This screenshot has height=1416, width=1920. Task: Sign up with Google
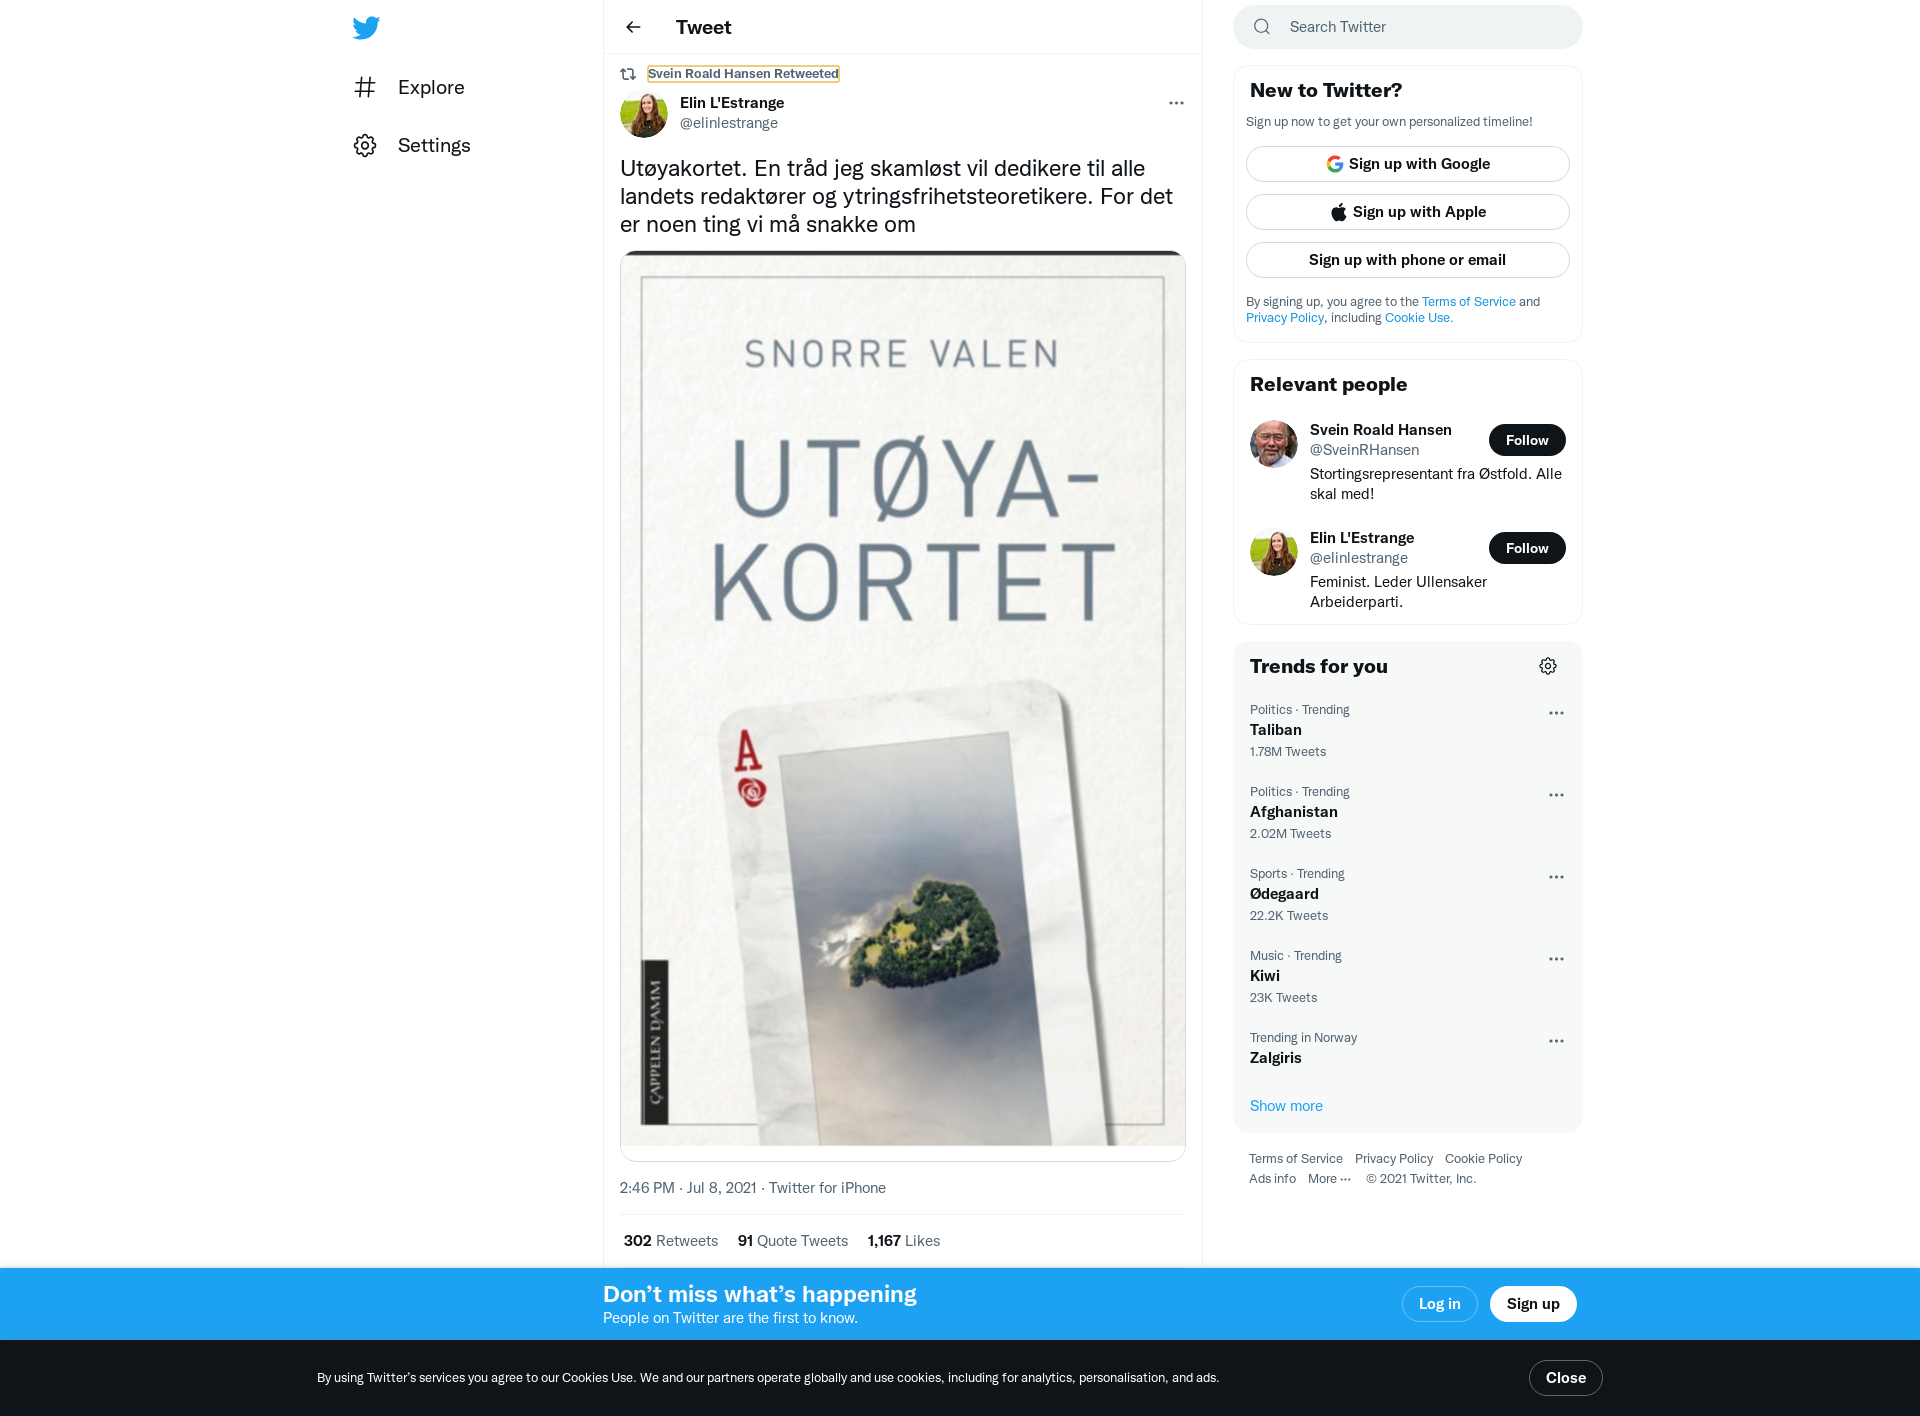coord(1408,164)
